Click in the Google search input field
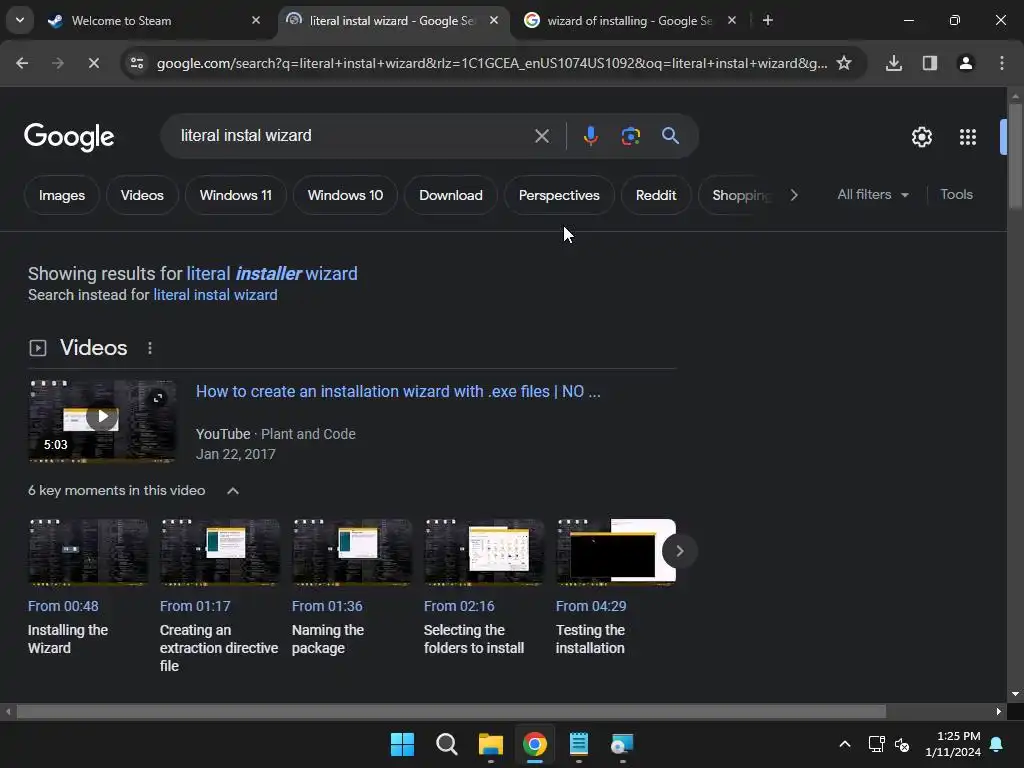This screenshot has height=768, width=1024. [x=353, y=136]
